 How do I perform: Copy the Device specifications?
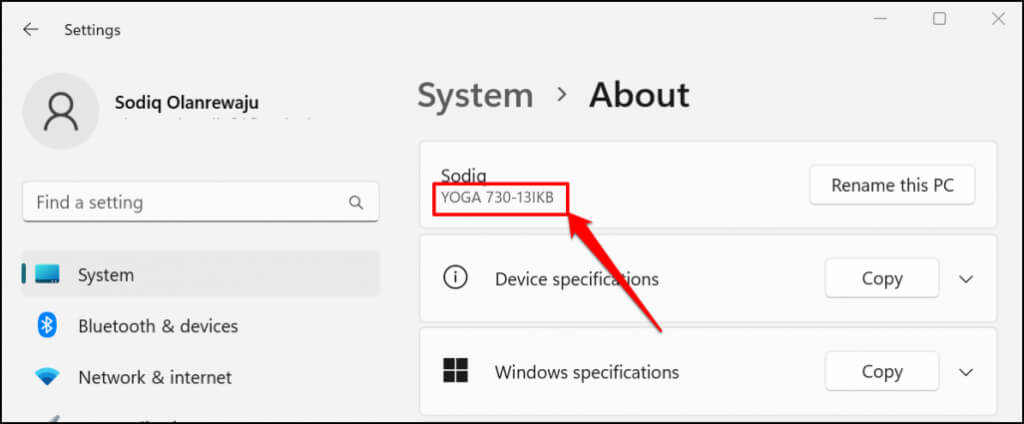(881, 279)
